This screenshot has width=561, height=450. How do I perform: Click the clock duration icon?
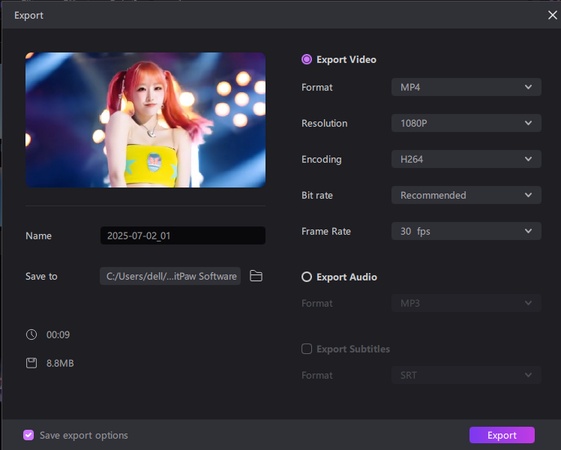[31, 334]
